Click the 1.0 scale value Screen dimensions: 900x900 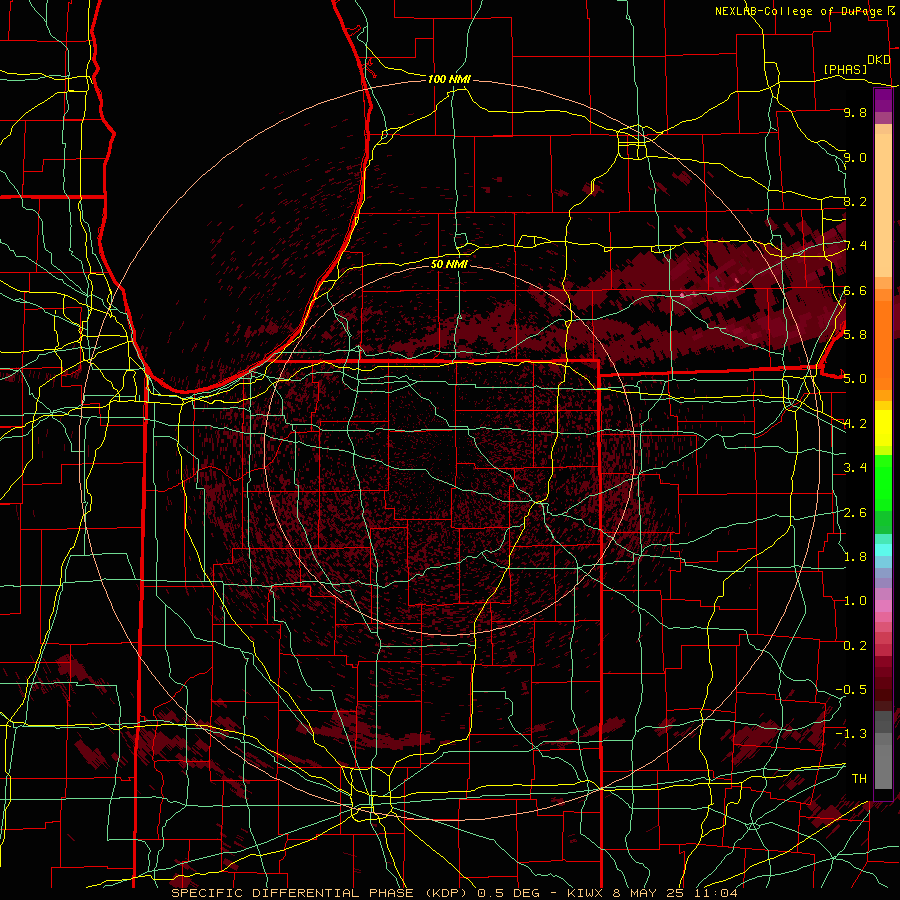coord(855,601)
